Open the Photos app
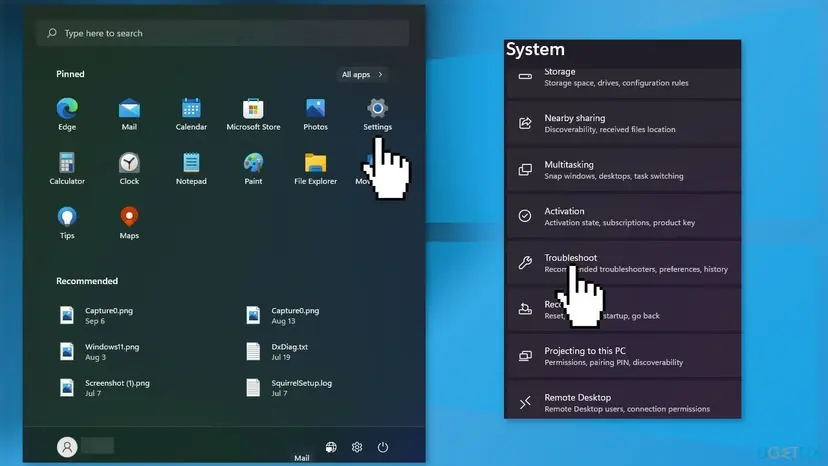This screenshot has height=466, width=828. coord(315,114)
